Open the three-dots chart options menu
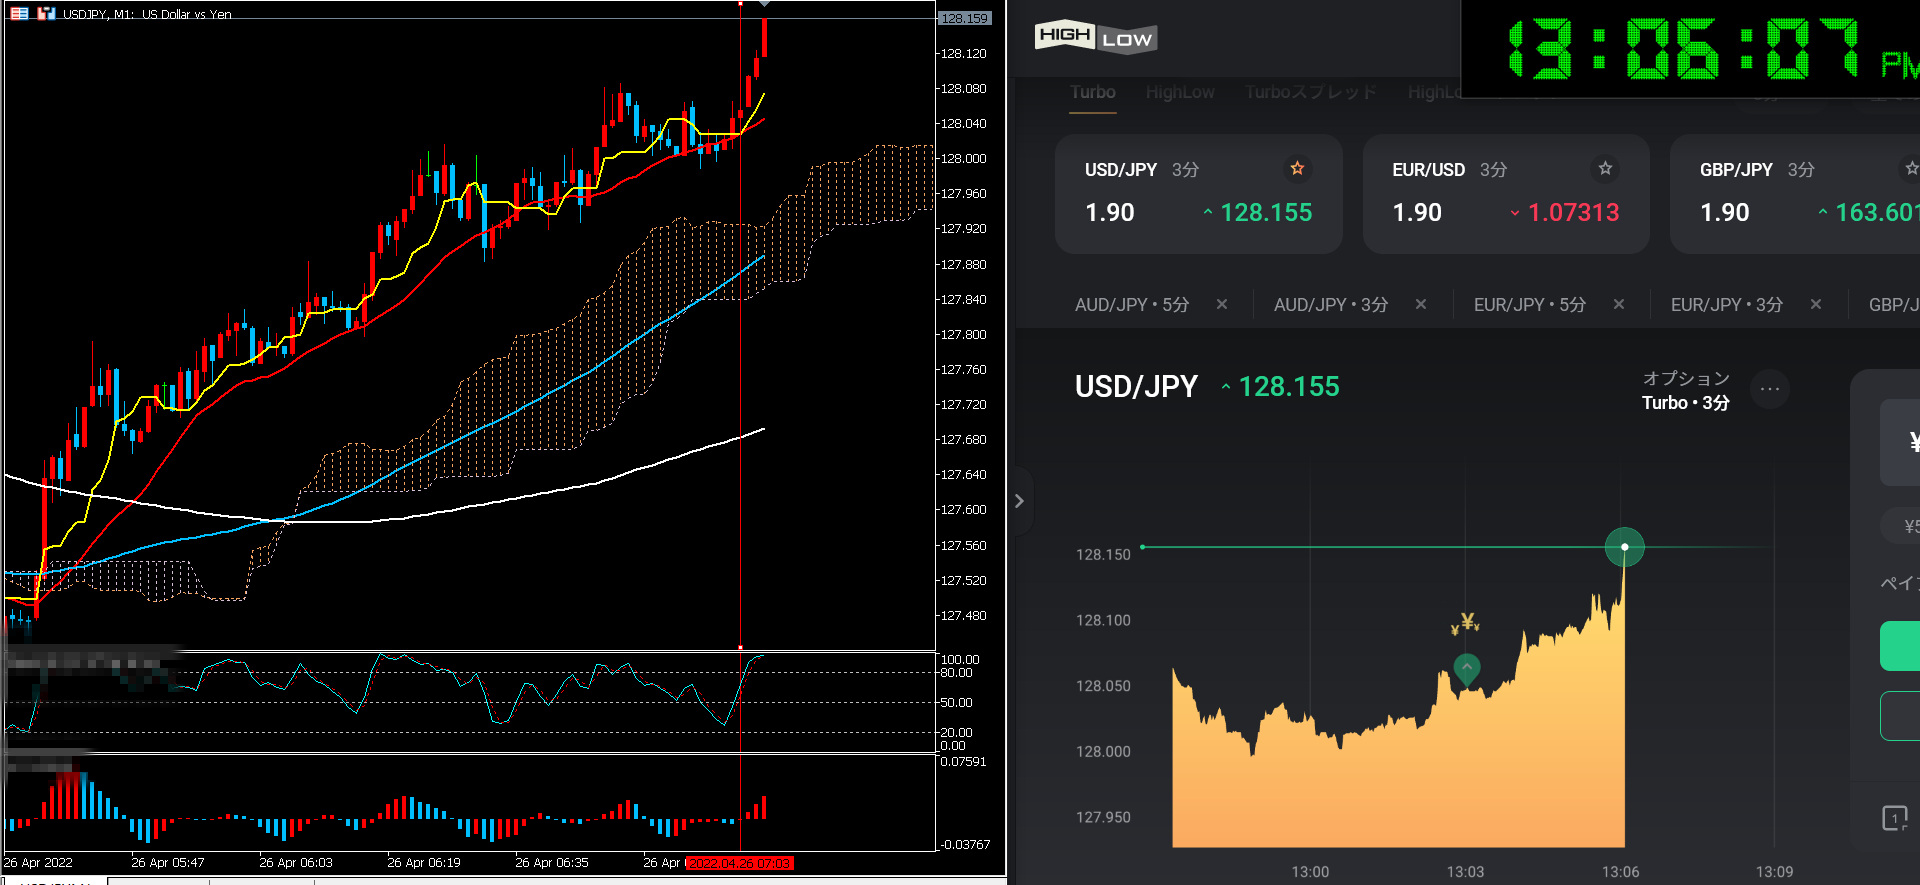 click(1769, 389)
